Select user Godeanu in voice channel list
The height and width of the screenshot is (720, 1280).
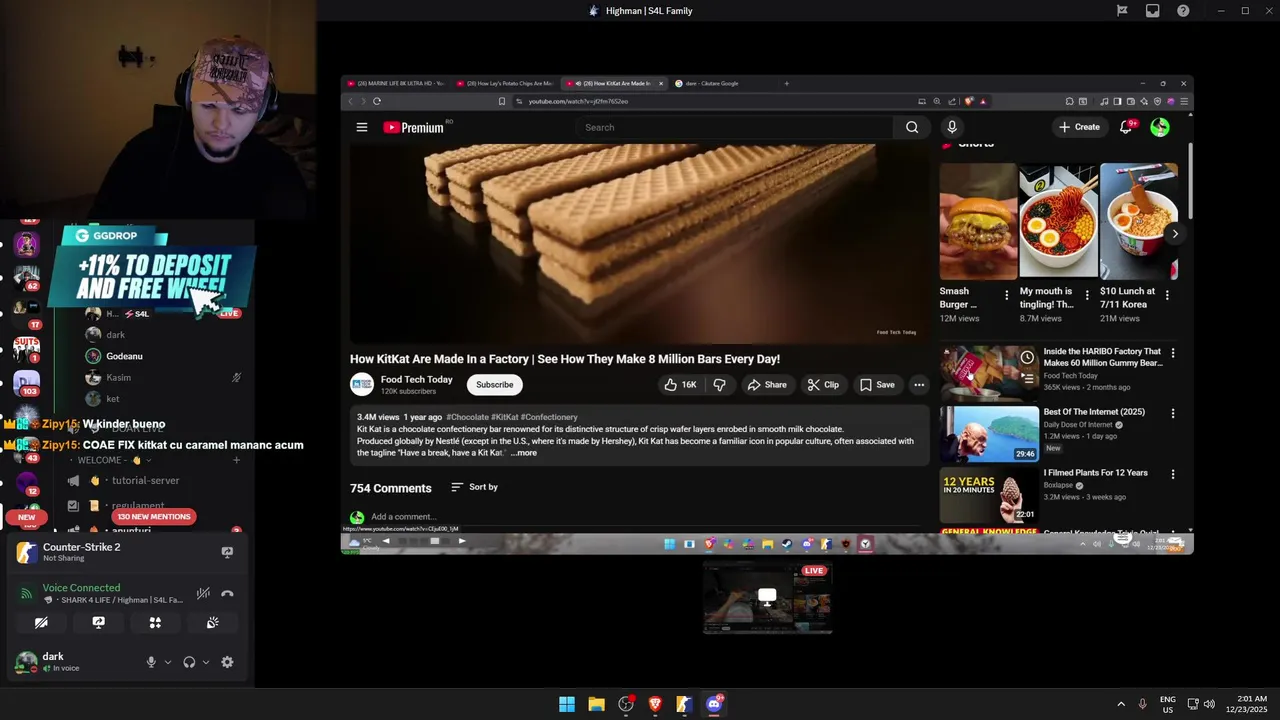(125, 356)
